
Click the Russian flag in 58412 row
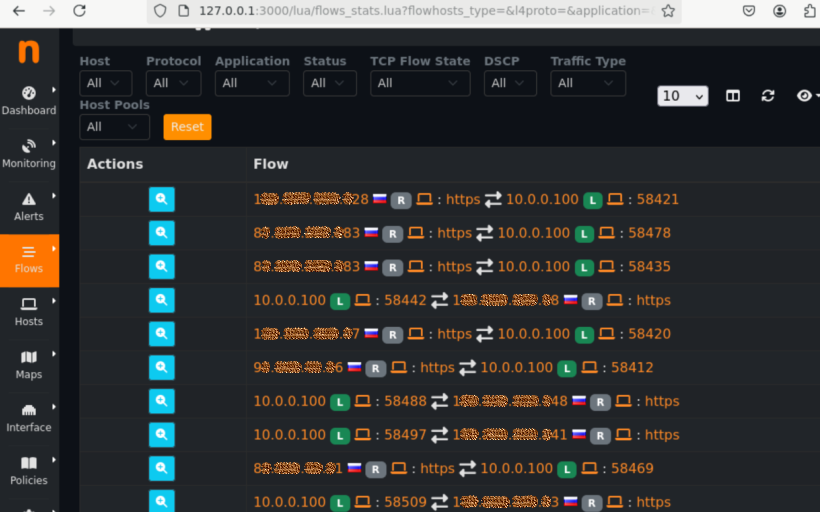355,367
